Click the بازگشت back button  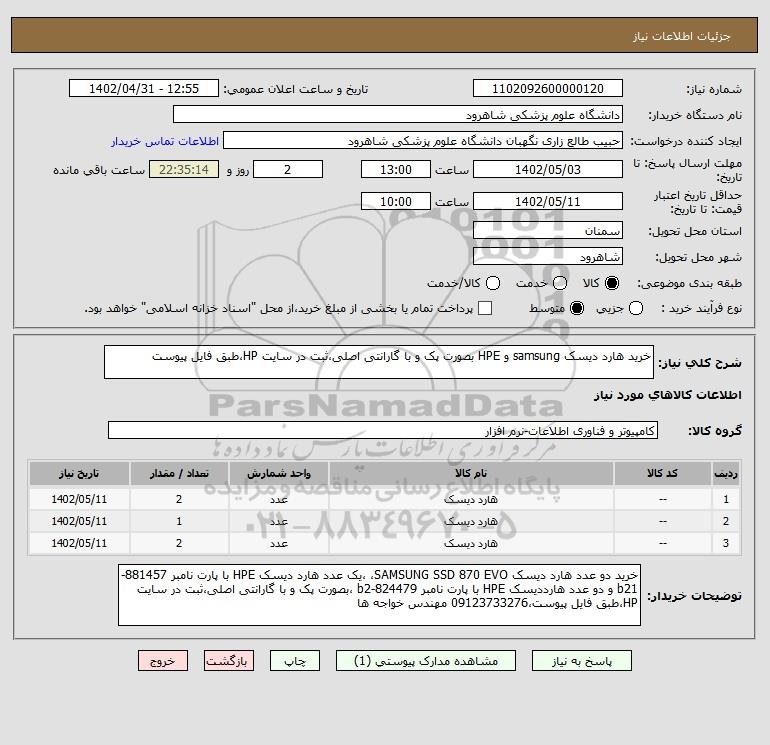pyautogui.click(x=229, y=661)
